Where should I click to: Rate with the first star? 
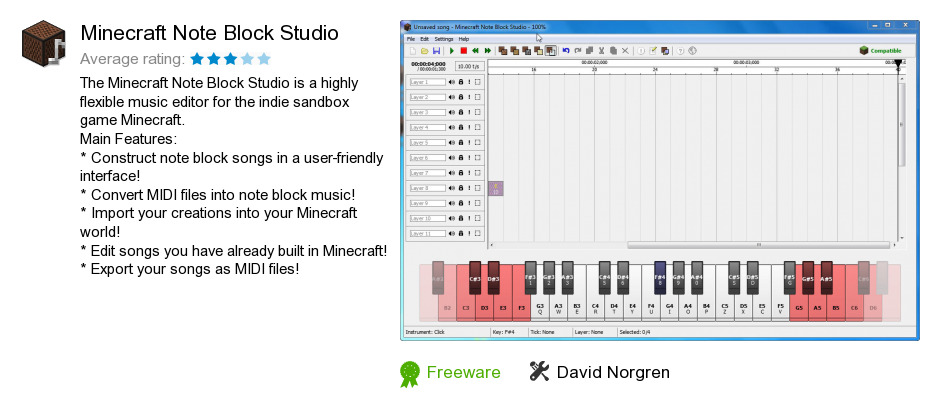coord(197,59)
